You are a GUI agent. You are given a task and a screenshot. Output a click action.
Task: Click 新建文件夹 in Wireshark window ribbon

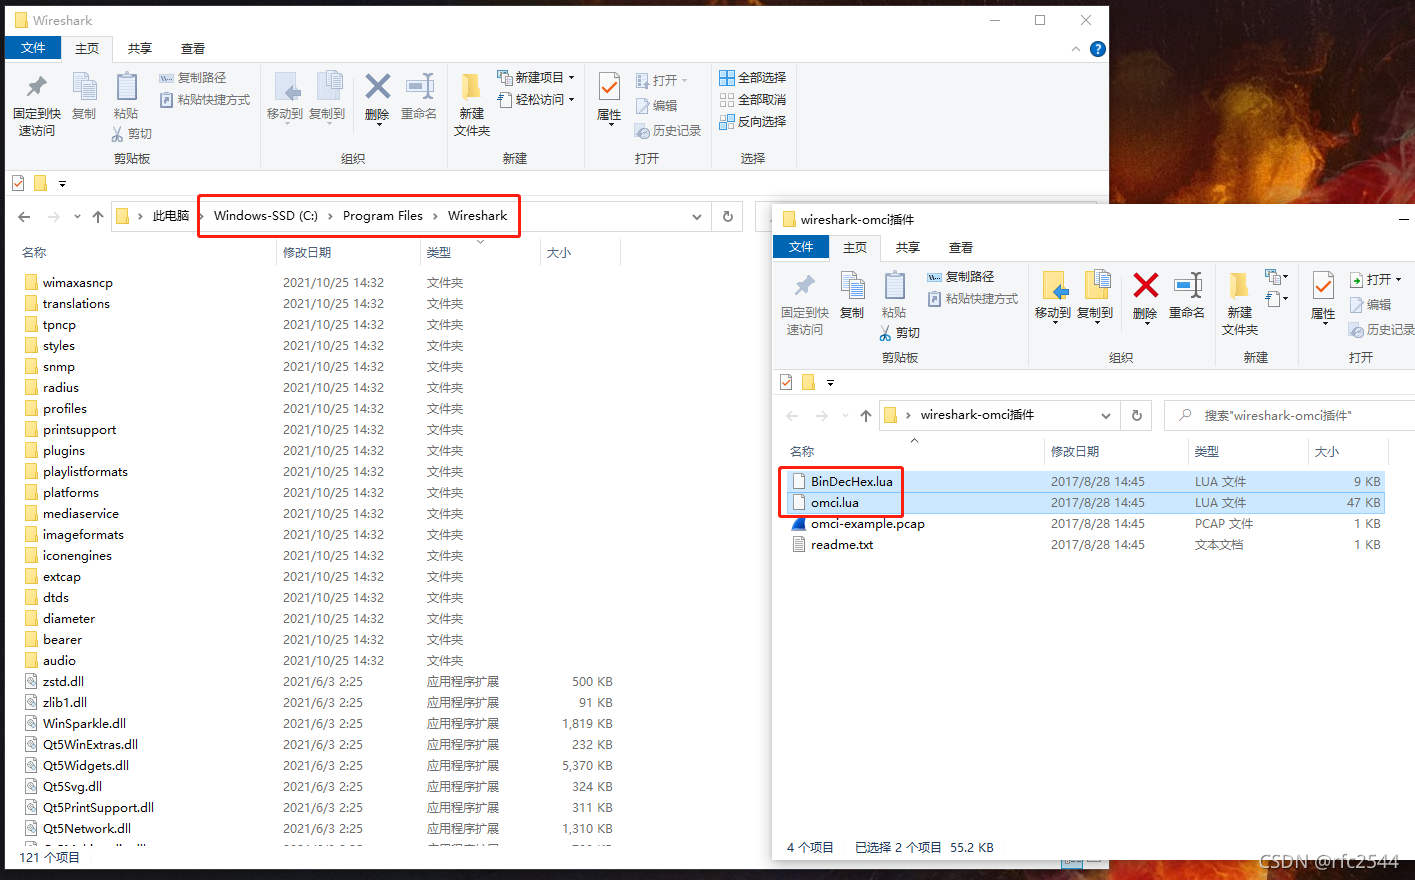(472, 105)
